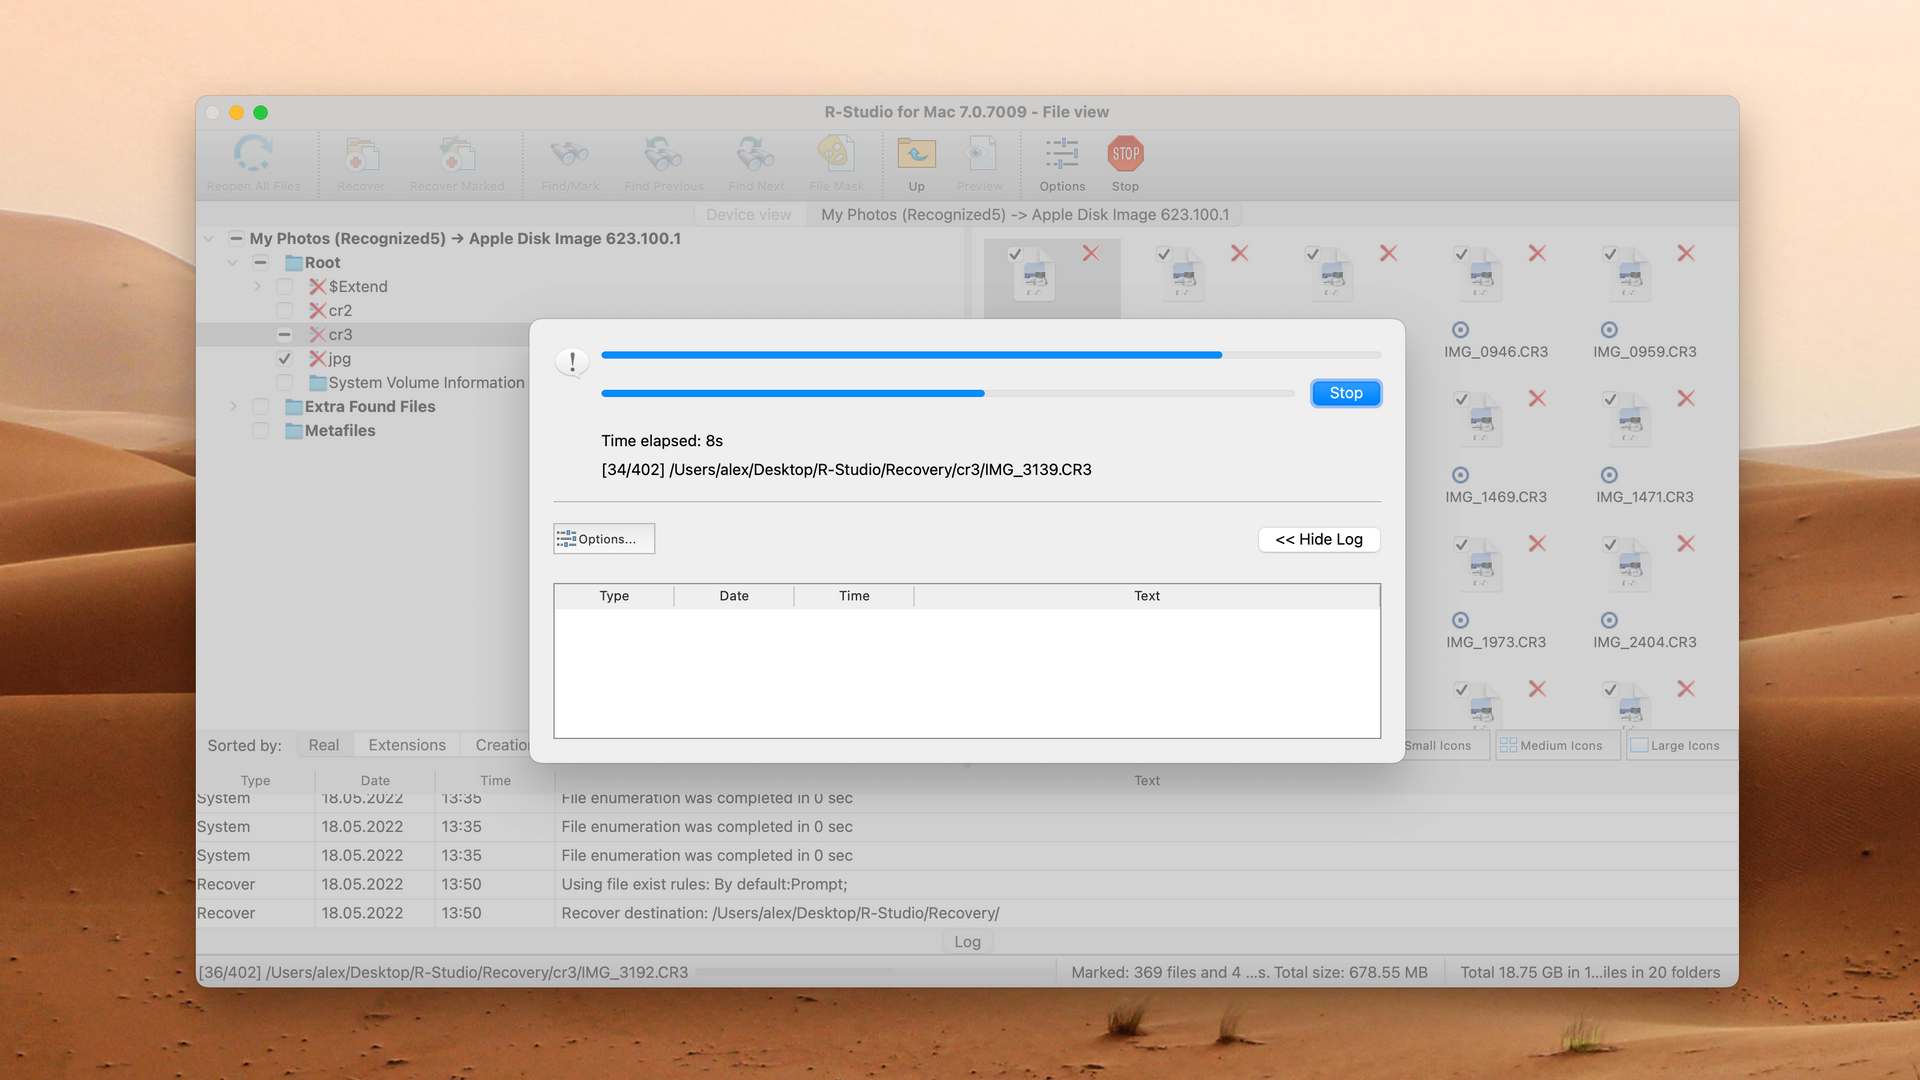Viewport: 1920px width, 1080px height.
Task: Toggle the Metafiles checkbox
Action: (261, 431)
